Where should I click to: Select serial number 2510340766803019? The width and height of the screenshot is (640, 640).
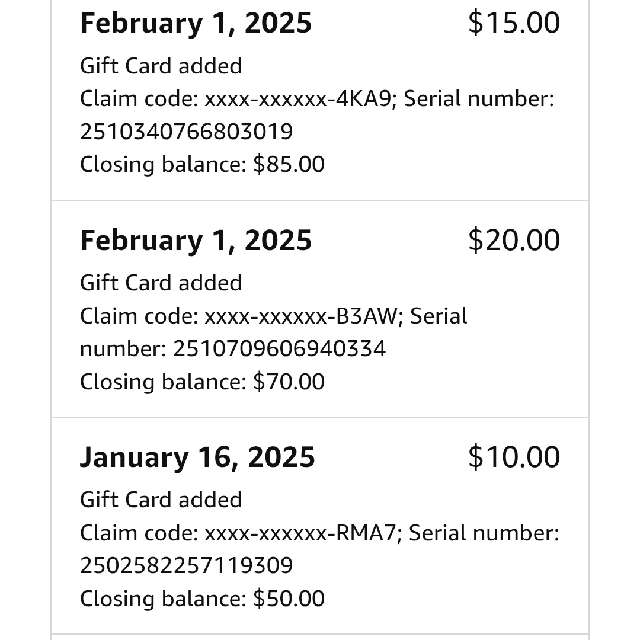186,131
